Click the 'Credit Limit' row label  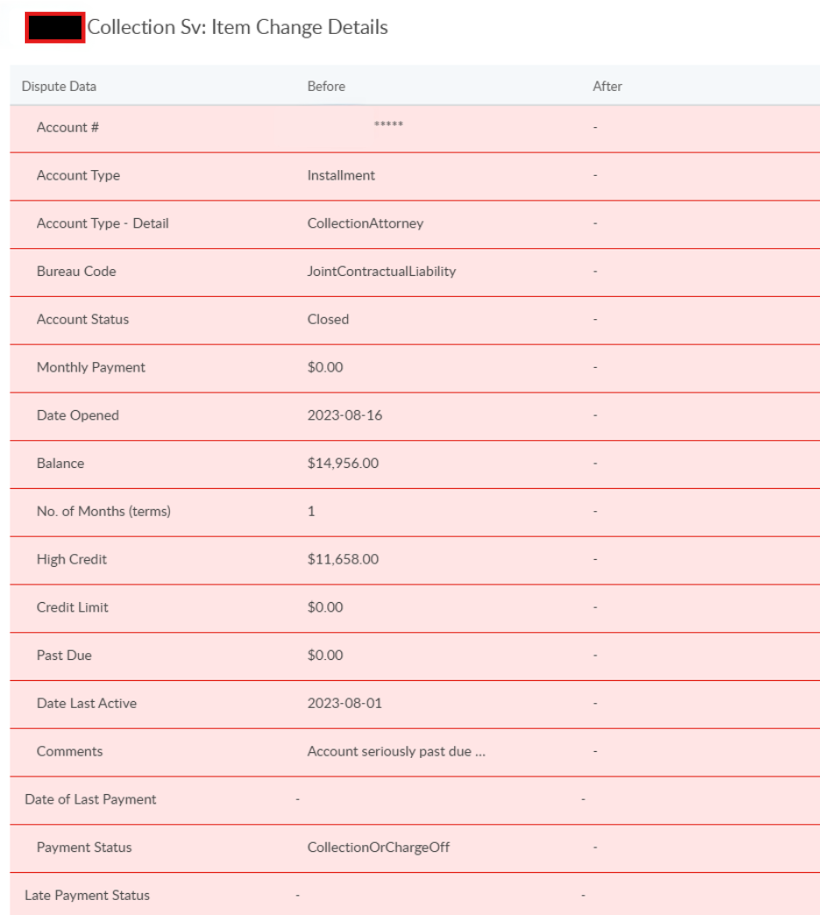click(72, 607)
